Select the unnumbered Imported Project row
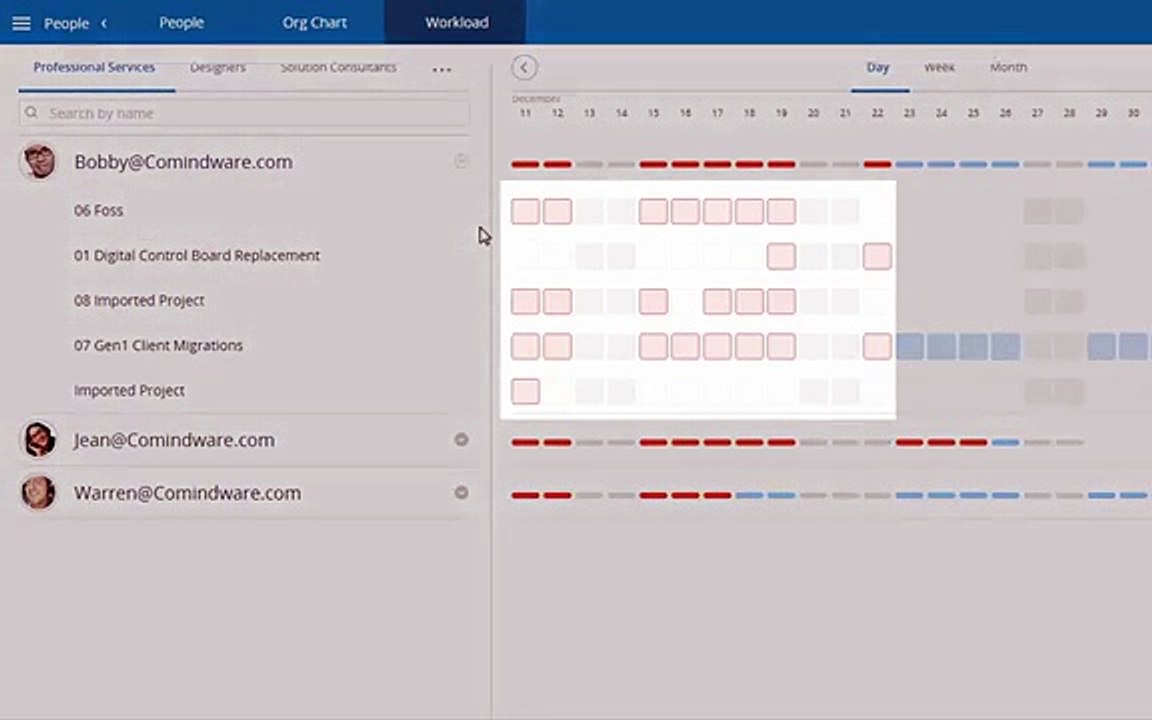This screenshot has height=720, width=1152. pyautogui.click(x=129, y=391)
